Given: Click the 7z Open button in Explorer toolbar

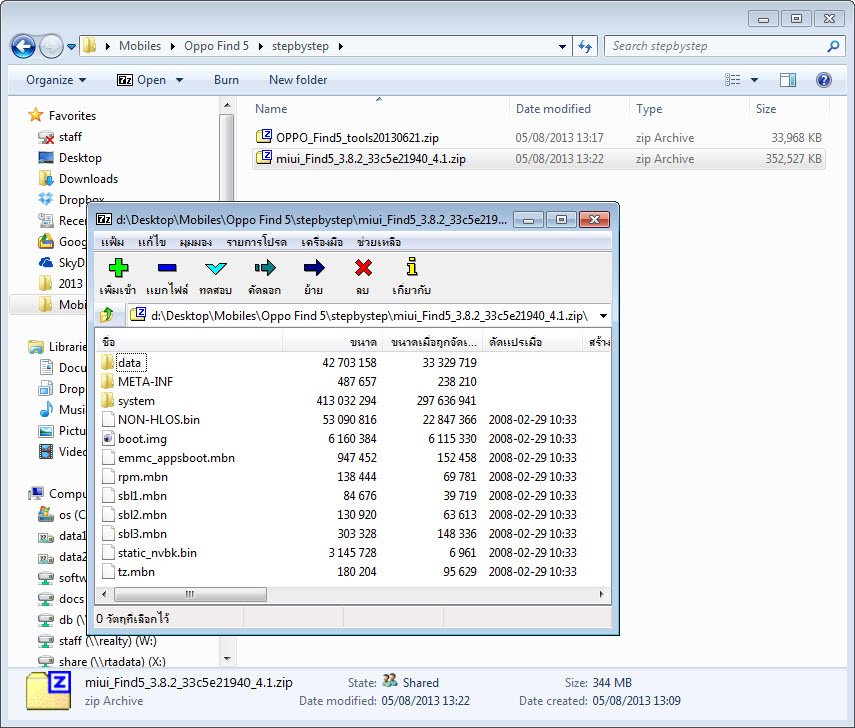Looking at the screenshot, I should coord(141,80).
